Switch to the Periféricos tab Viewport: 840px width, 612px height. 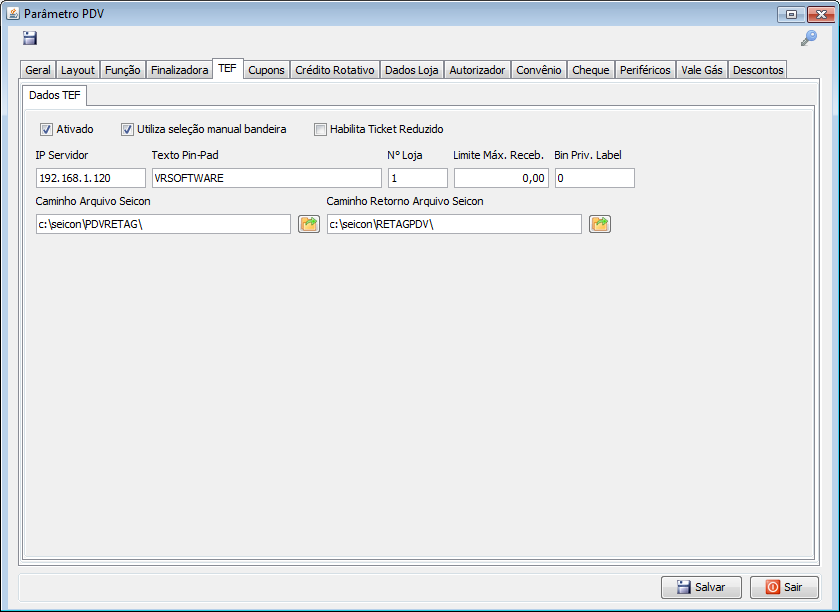645,70
